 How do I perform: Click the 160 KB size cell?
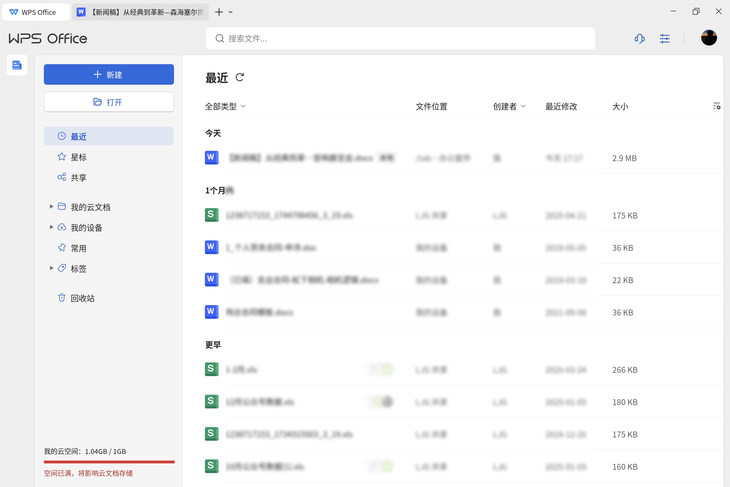tap(625, 467)
